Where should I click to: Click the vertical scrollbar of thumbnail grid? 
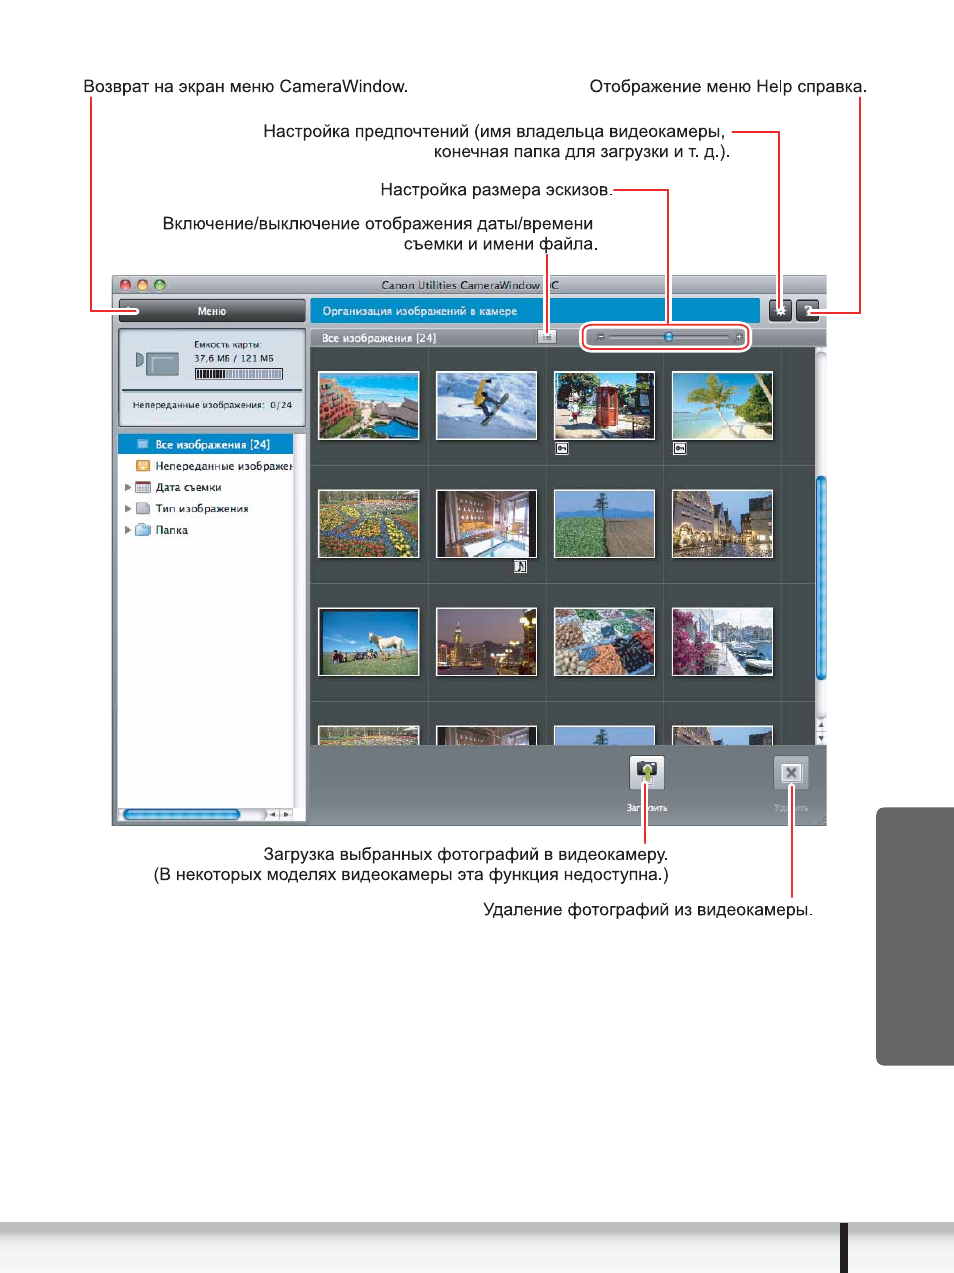(821, 578)
